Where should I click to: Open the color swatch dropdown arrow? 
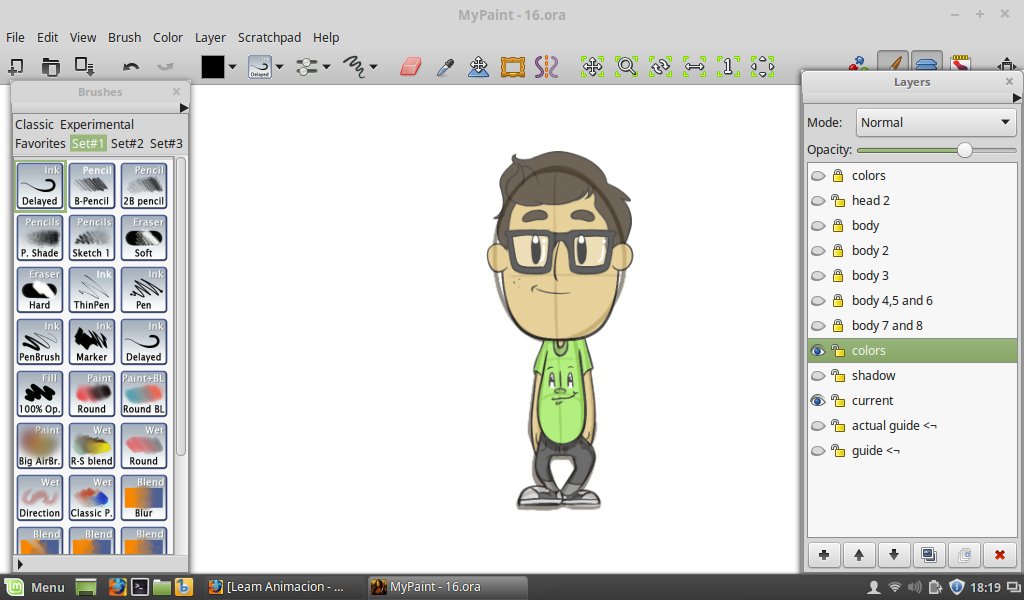click(x=232, y=67)
